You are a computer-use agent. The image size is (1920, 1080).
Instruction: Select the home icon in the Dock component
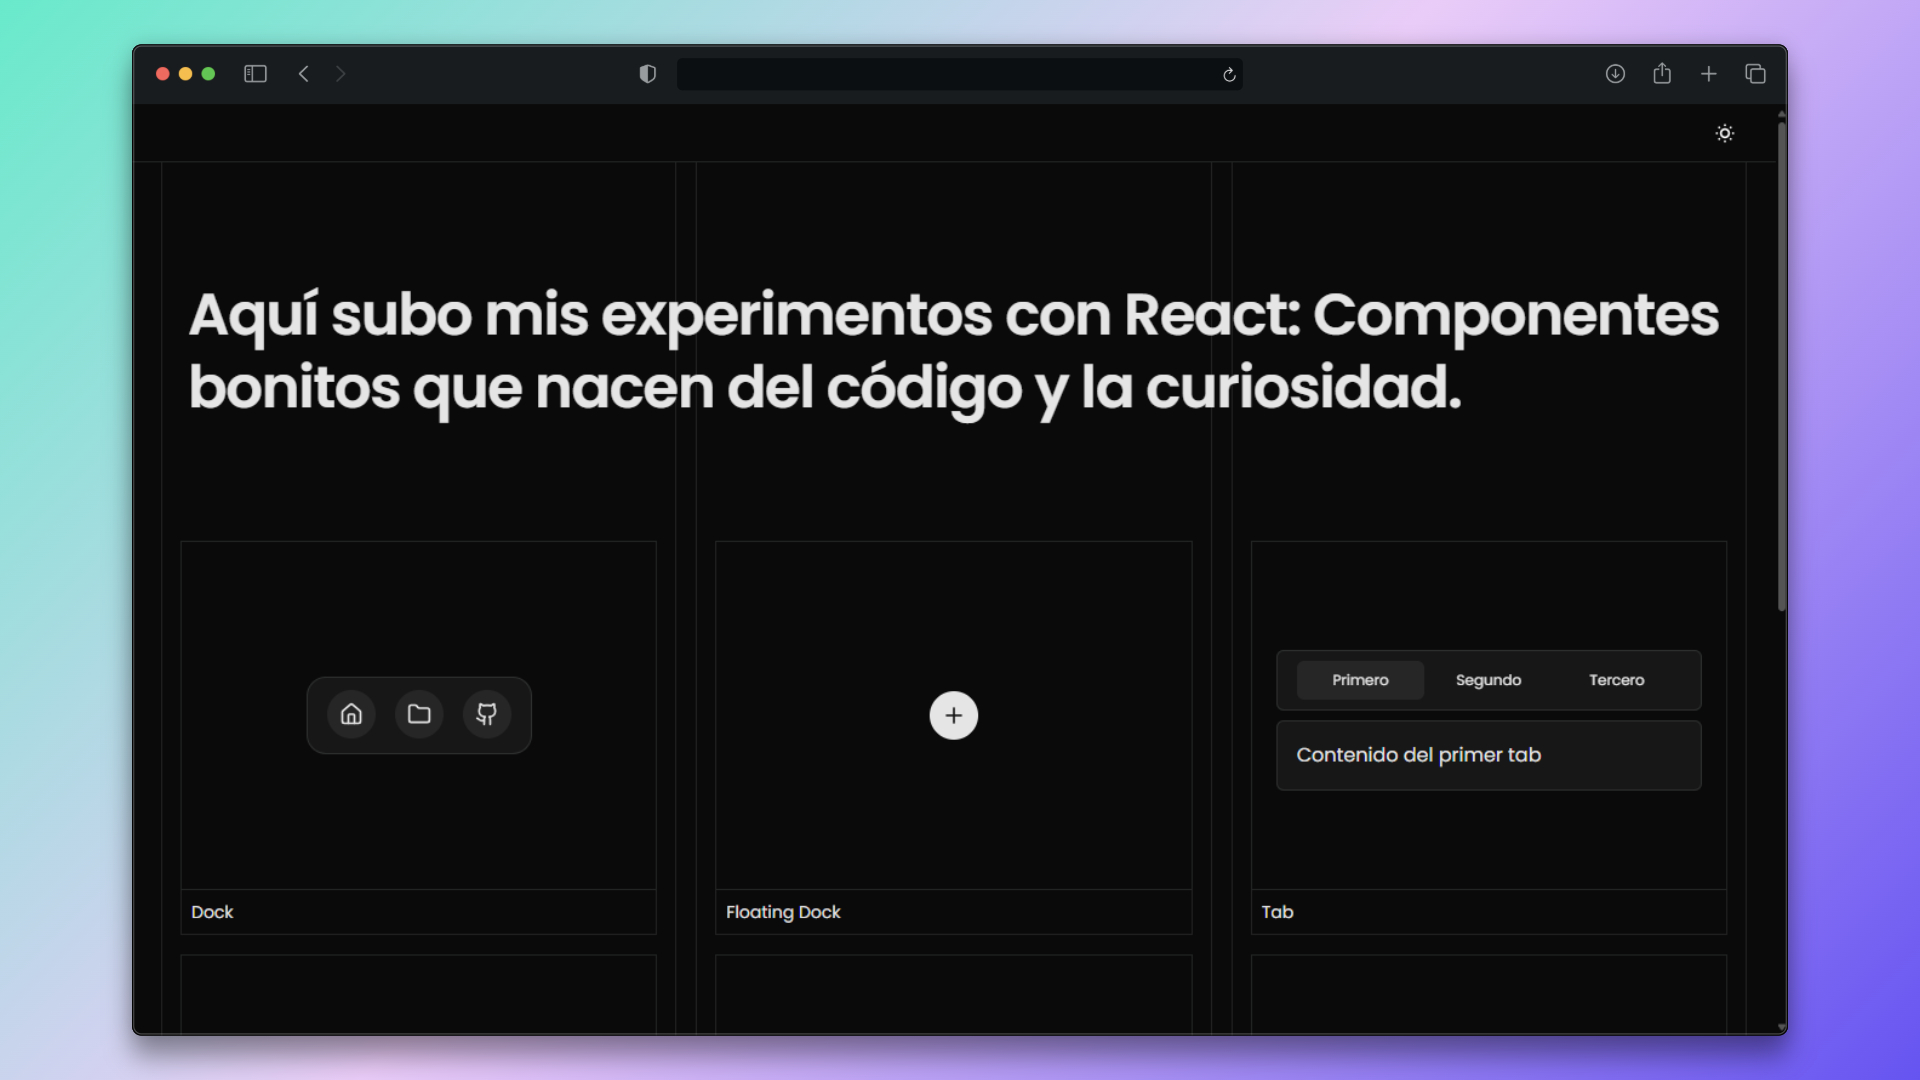351,714
